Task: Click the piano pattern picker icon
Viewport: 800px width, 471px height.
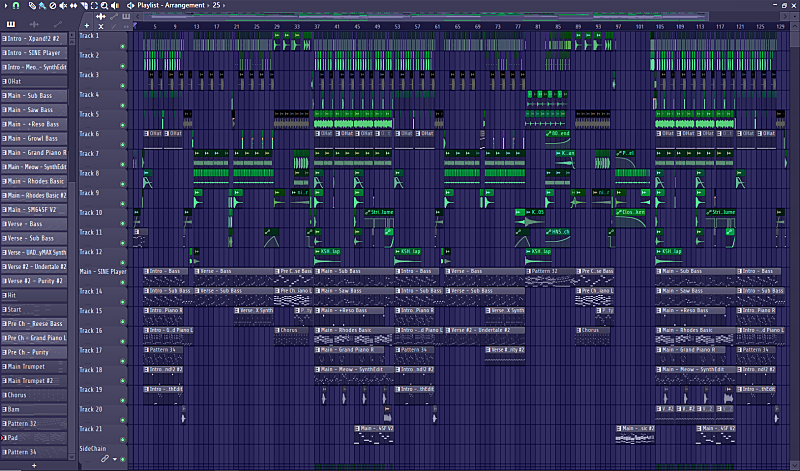Action: pos(12,24)
